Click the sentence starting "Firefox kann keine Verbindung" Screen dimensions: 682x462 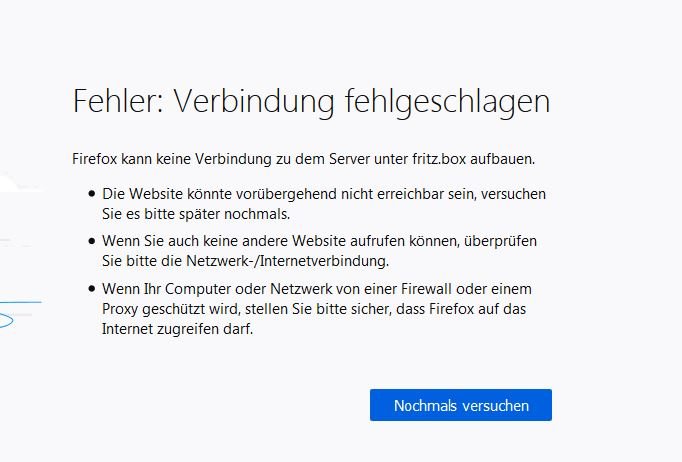(x=200, y=159)
